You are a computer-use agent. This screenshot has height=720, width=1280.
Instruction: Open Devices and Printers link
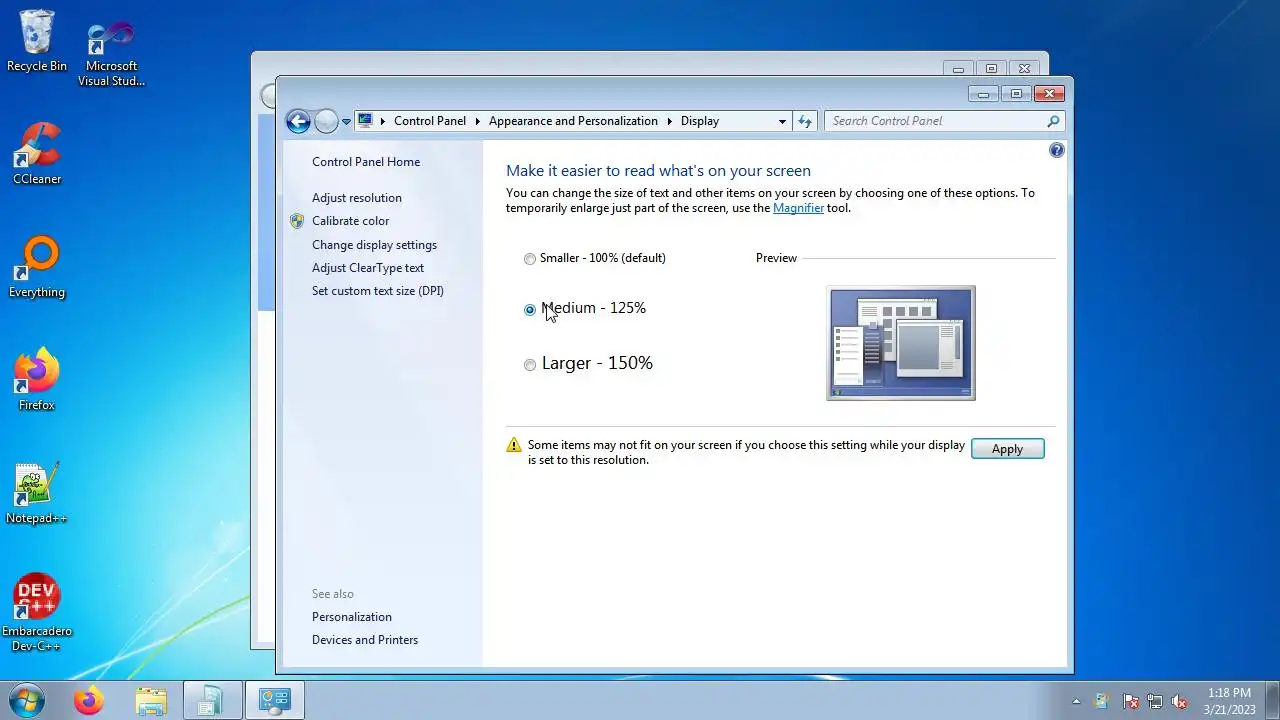[x=365, y=640]
